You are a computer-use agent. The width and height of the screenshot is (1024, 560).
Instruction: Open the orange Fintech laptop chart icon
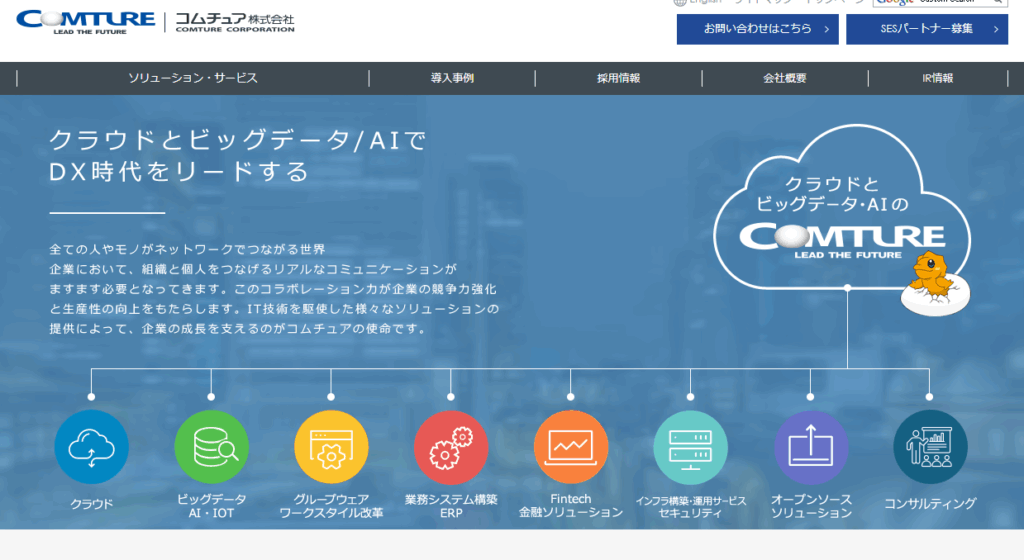coord(571,447)
